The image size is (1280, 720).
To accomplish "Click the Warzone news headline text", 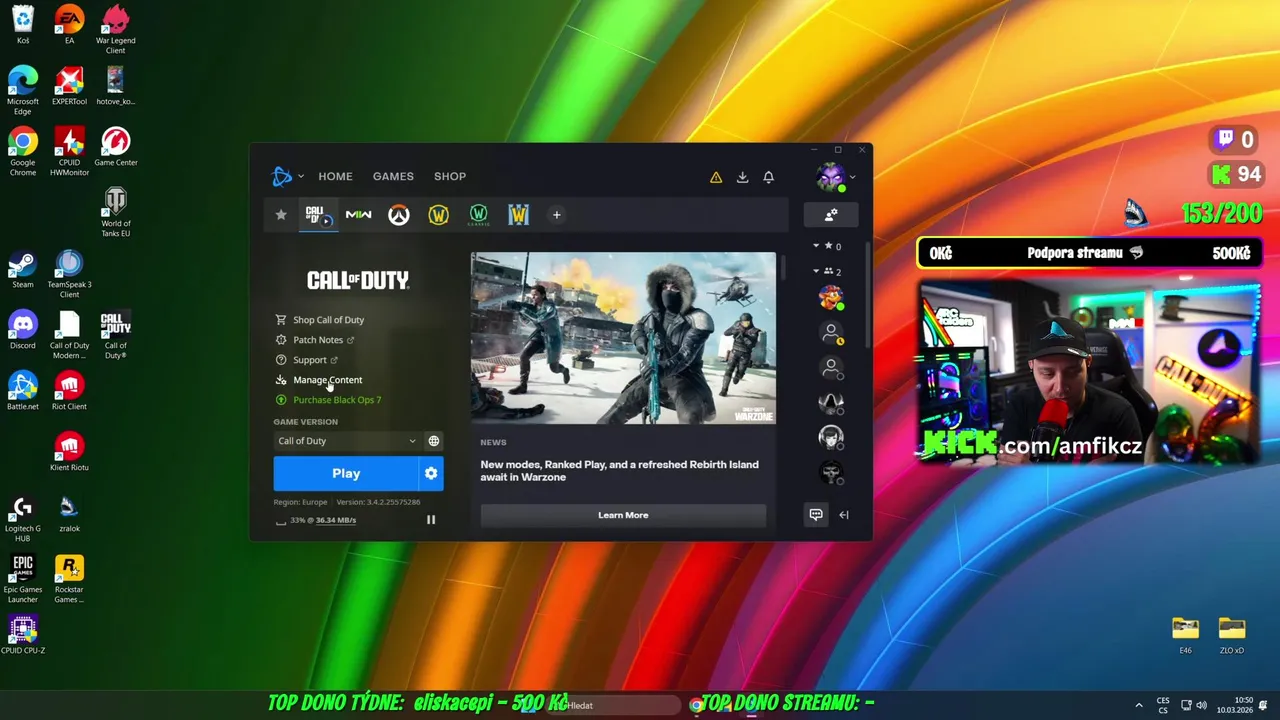I will point(619,471).
